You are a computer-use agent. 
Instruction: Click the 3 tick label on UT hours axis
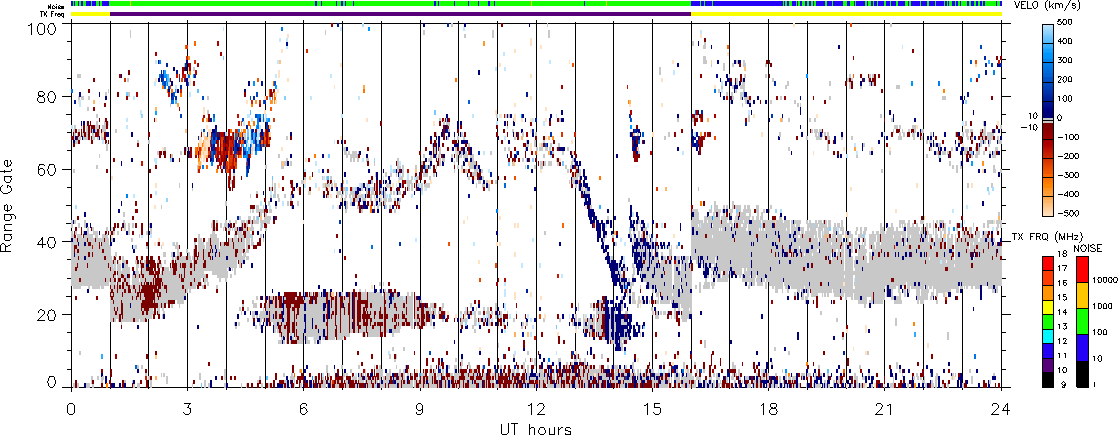(x=188, y=409)
